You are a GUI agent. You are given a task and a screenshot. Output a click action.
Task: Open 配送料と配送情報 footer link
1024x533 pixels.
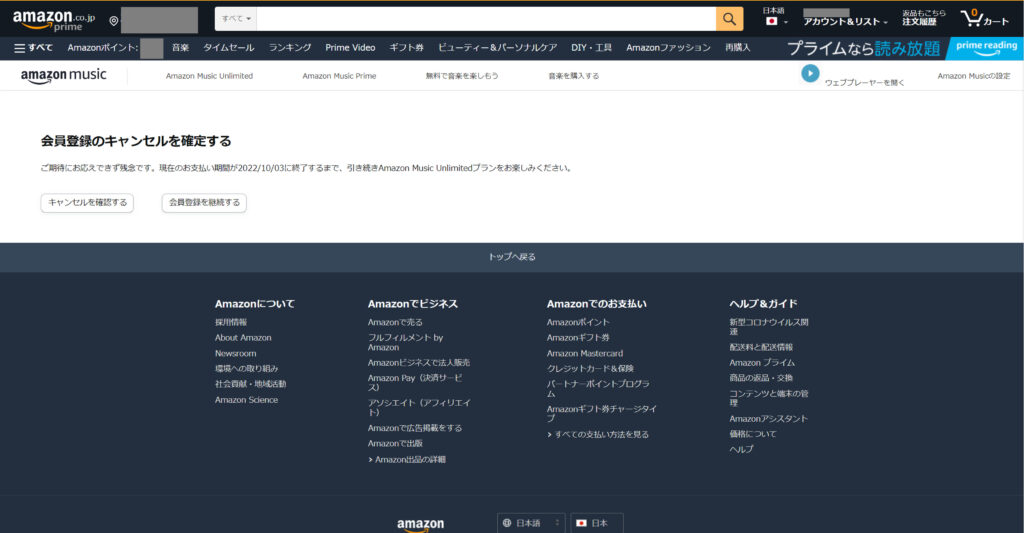pos(761,347)
